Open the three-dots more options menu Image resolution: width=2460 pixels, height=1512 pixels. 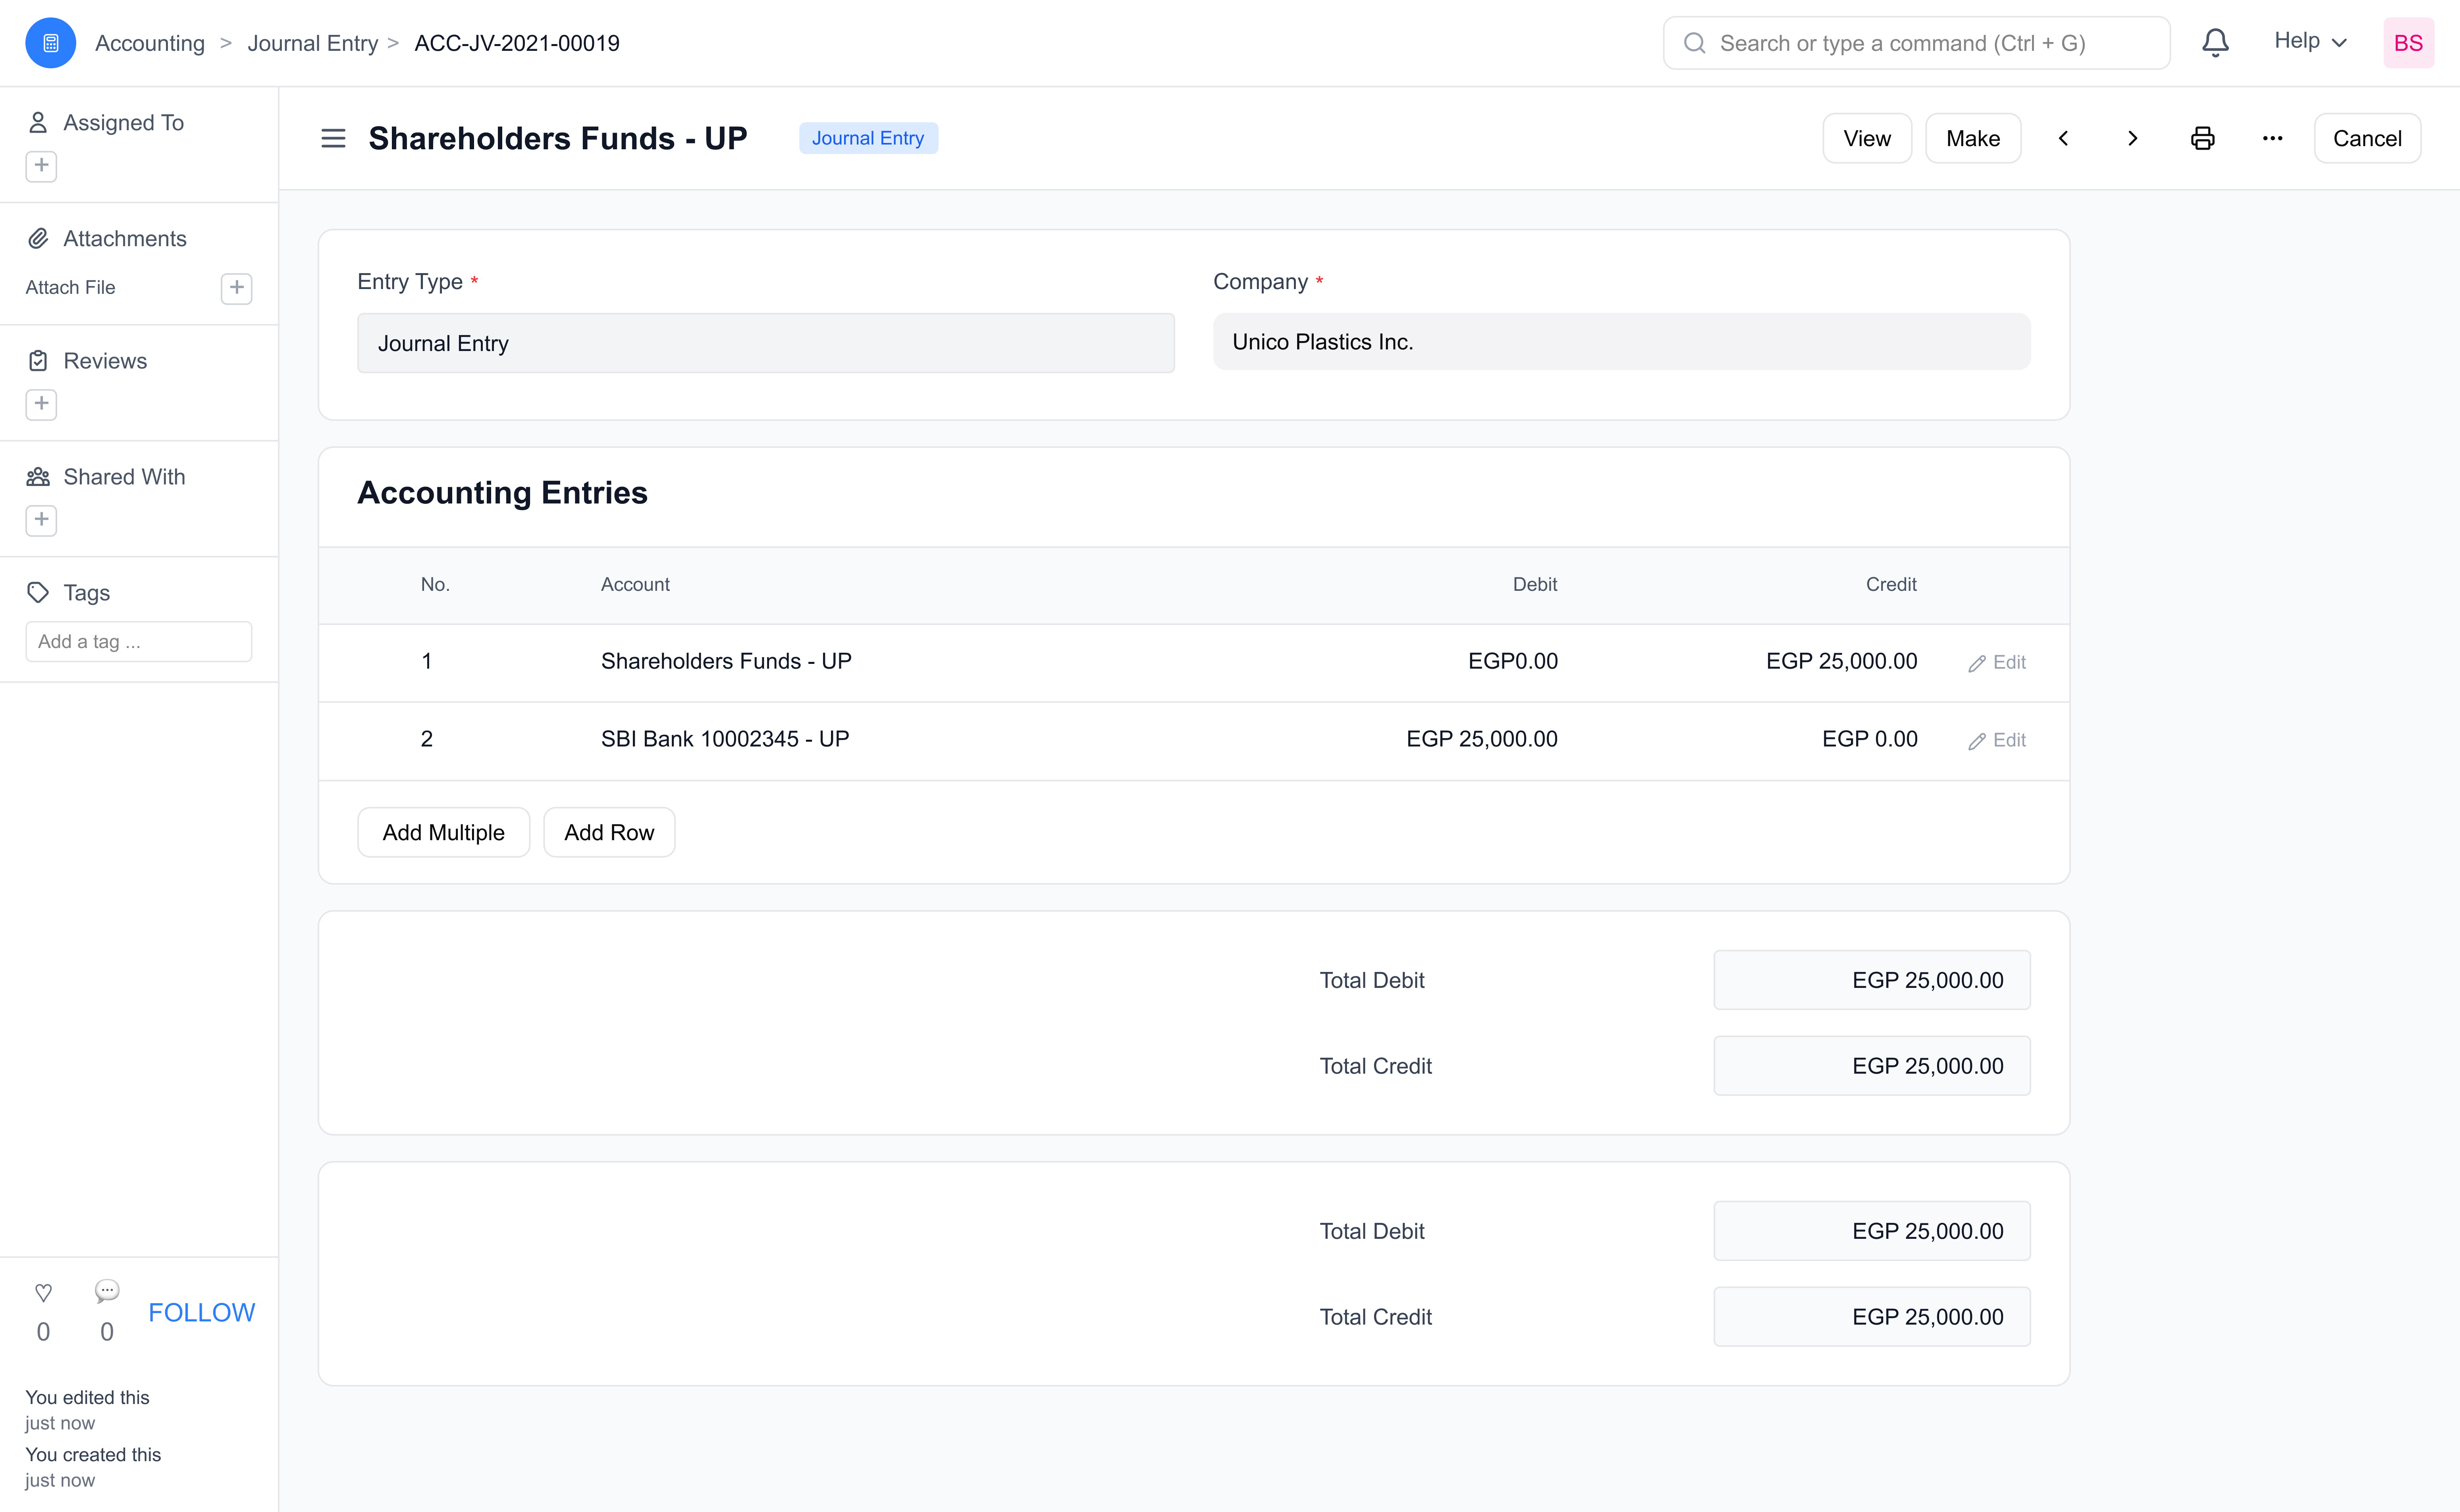click(2272, 138)
